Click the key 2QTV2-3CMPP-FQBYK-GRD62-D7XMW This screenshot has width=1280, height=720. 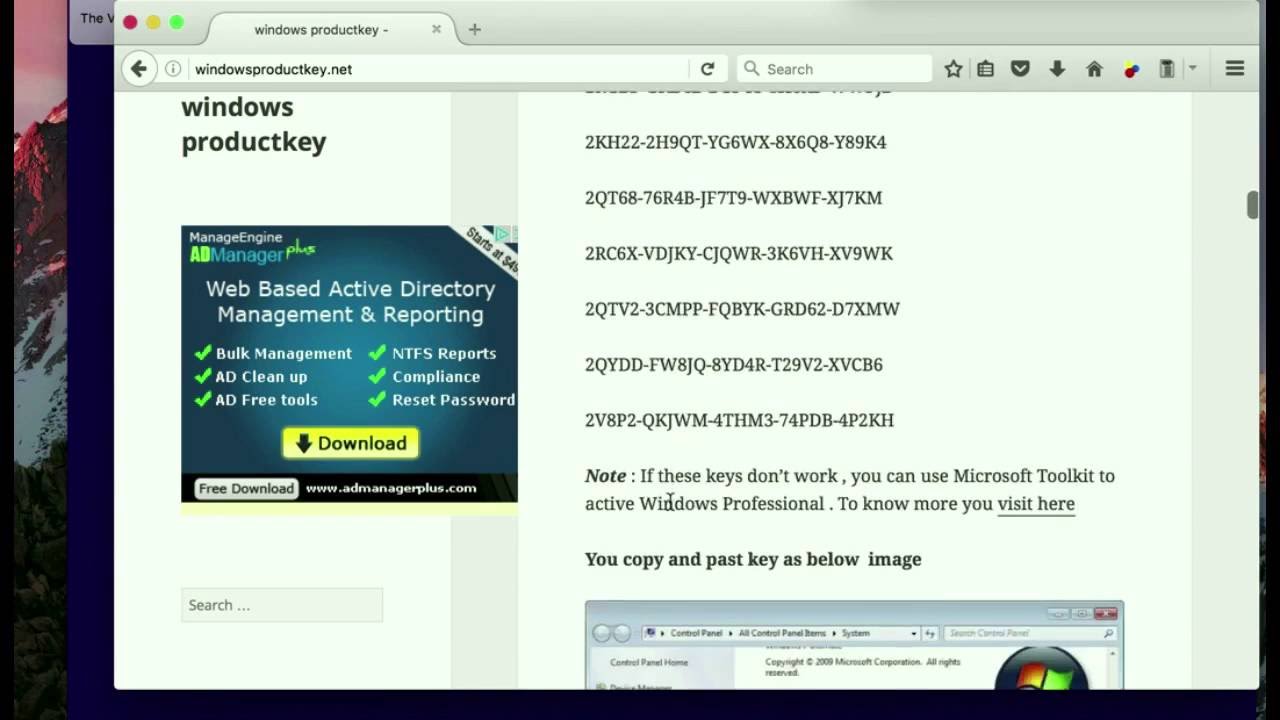tap(742, 309)
